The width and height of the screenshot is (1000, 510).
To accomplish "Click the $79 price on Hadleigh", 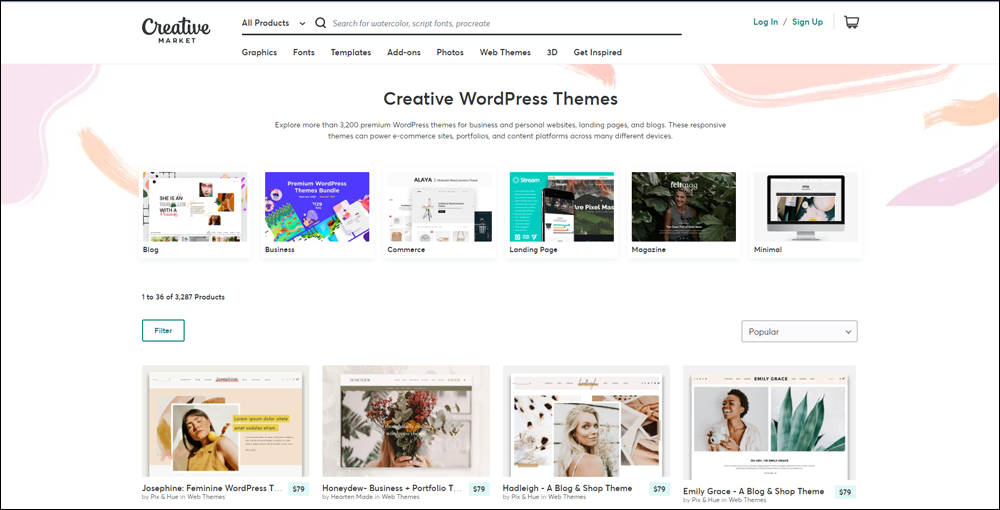I will pyautogui.click(x=659, y=489).
